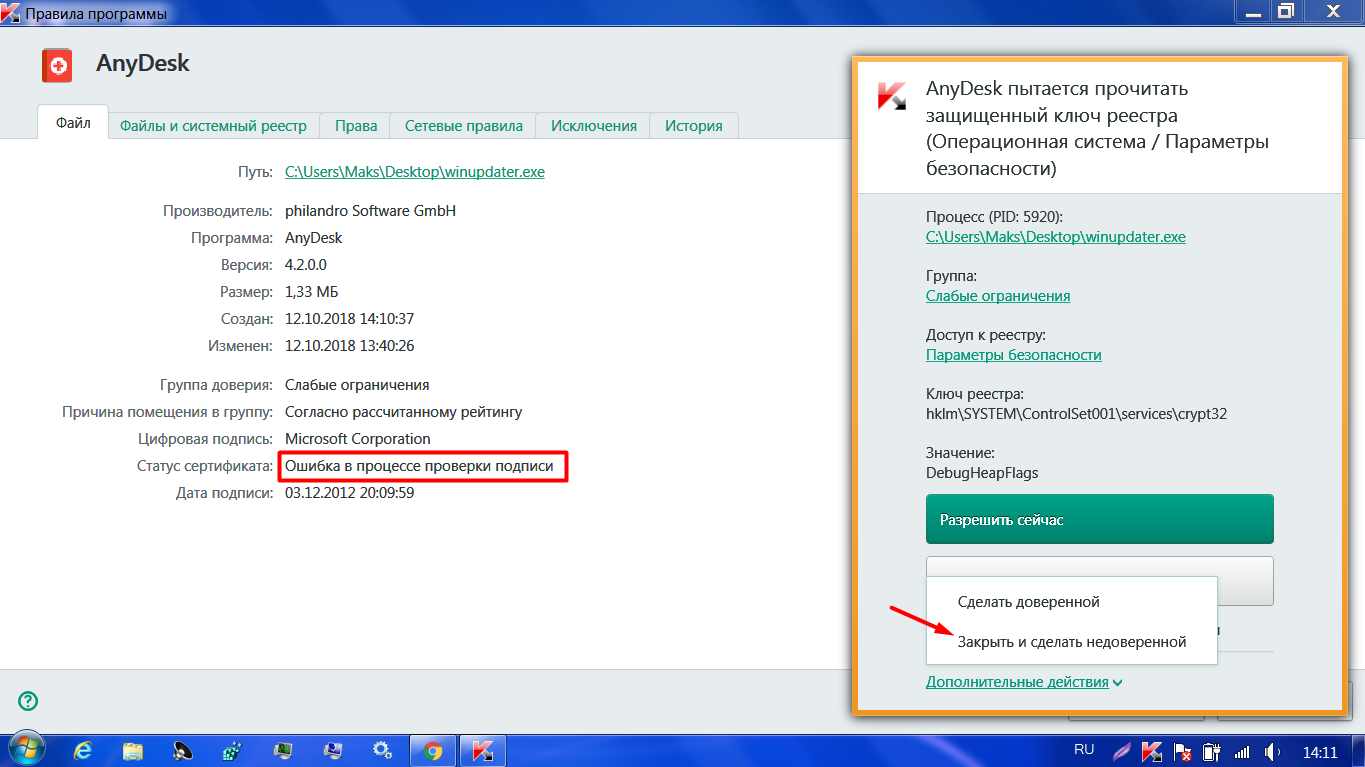Click the volume speaker icon in tray
The image size is (1365, 767).
coord(1271,750)
